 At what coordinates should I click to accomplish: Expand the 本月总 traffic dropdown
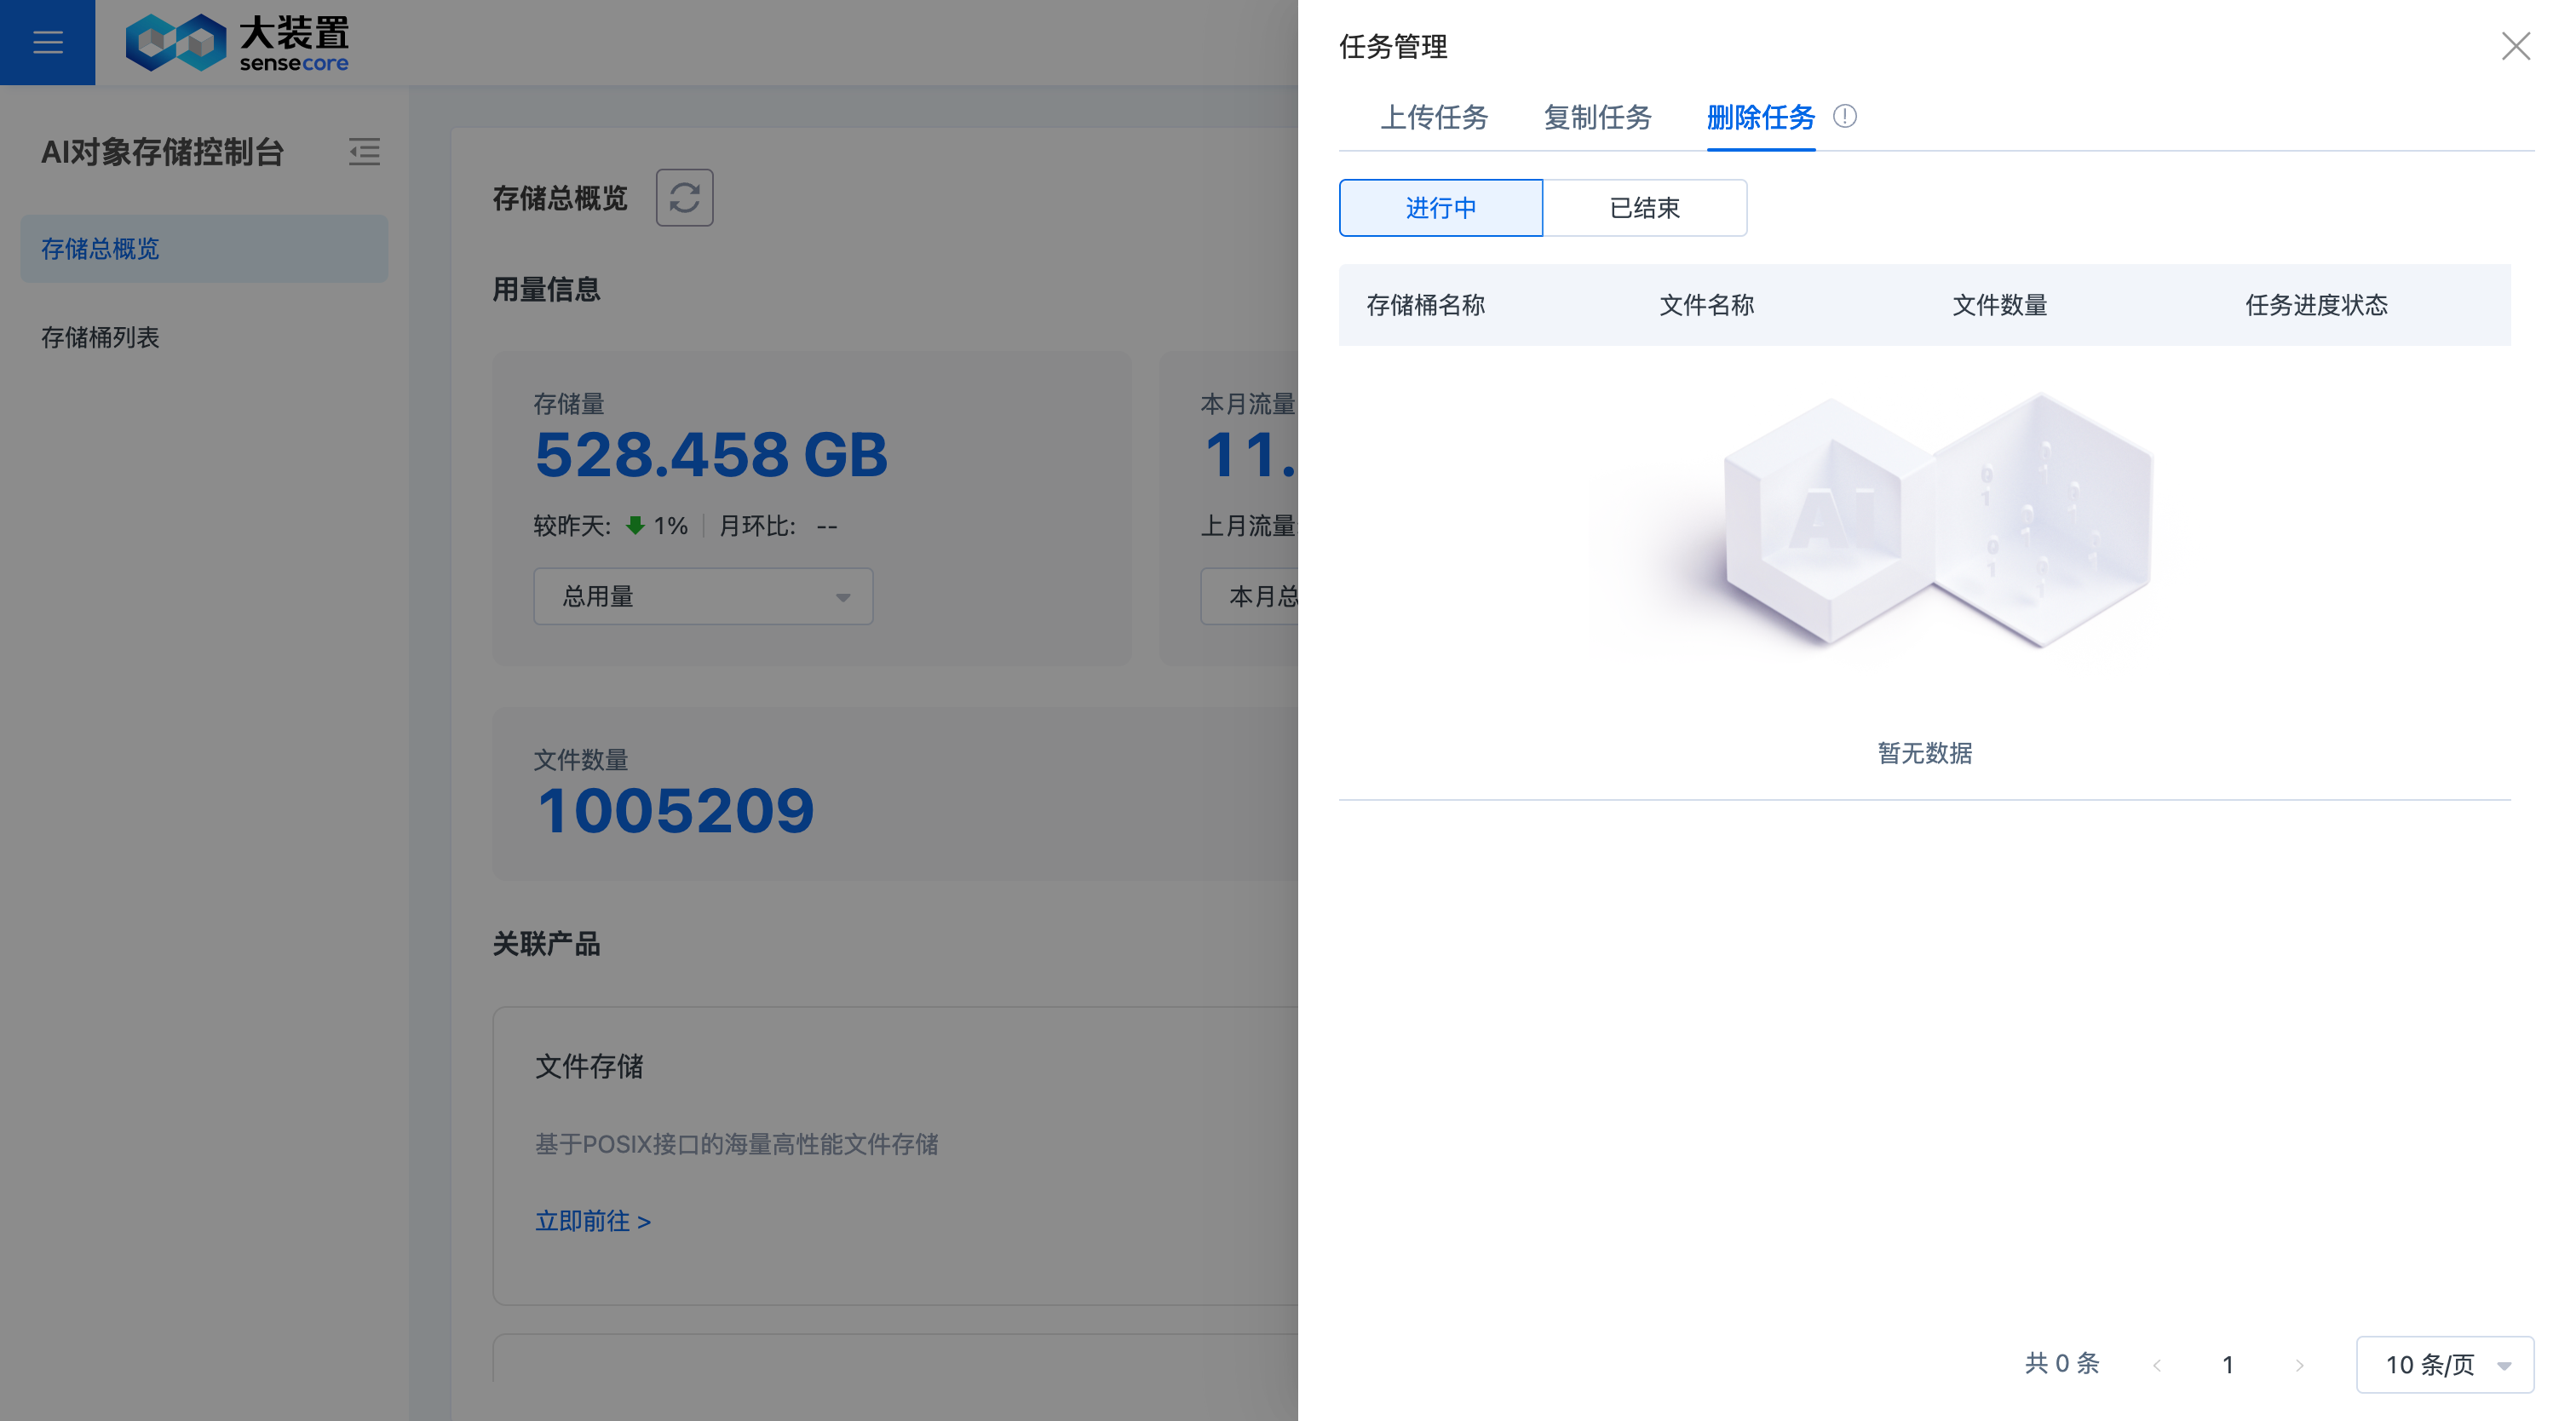coord(1250,597)
